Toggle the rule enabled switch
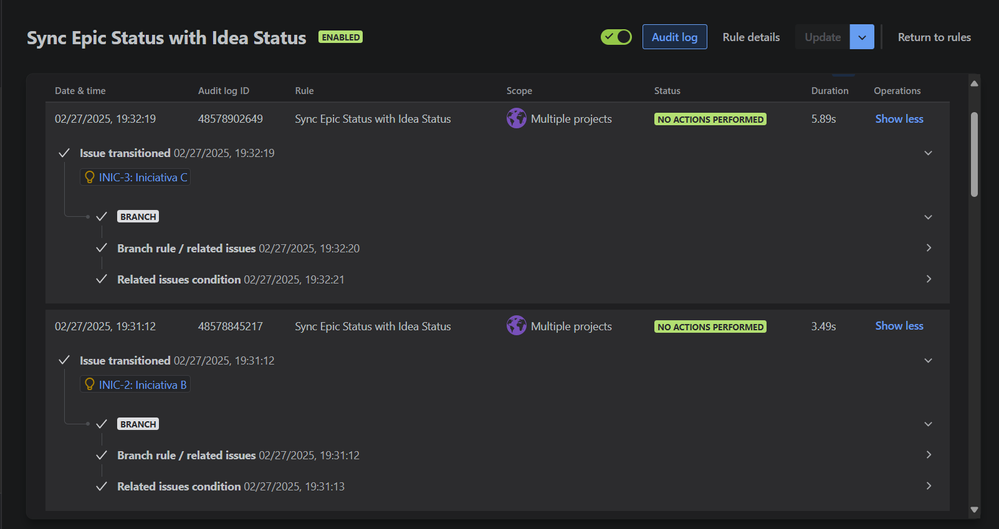Viewport: 999px width, 529px height. point(615,37)
